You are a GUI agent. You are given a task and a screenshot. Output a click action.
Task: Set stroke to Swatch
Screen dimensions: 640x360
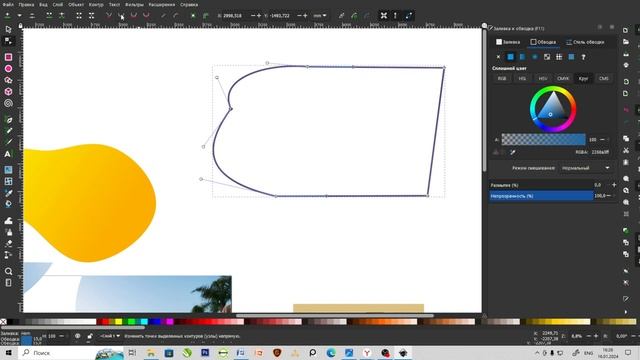(x=571, y=57)
